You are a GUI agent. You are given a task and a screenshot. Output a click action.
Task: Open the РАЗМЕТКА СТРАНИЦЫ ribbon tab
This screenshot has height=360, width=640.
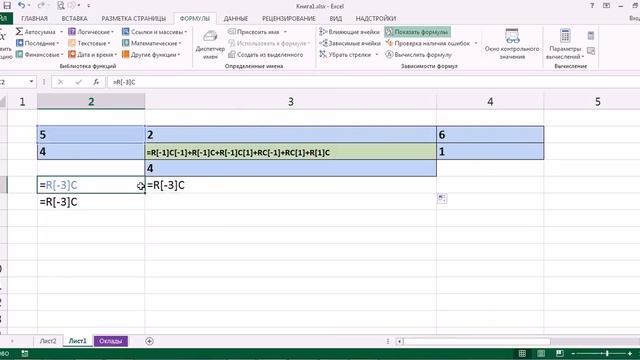pyautogui.click(x=133, y=18)
